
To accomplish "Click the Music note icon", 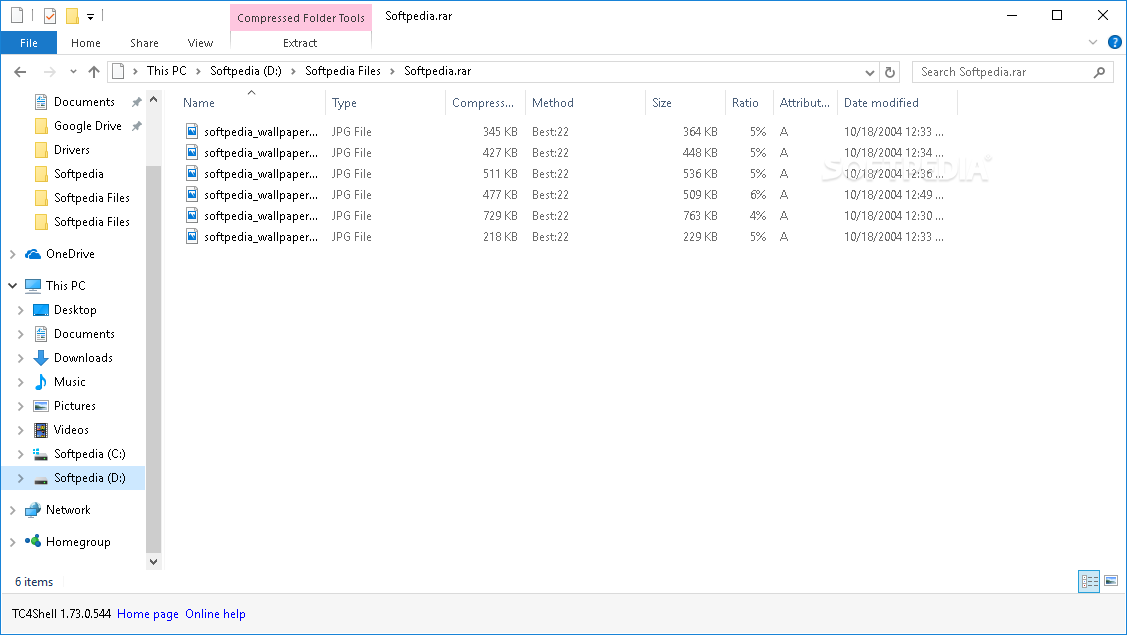I will click(x=41, y=382).
